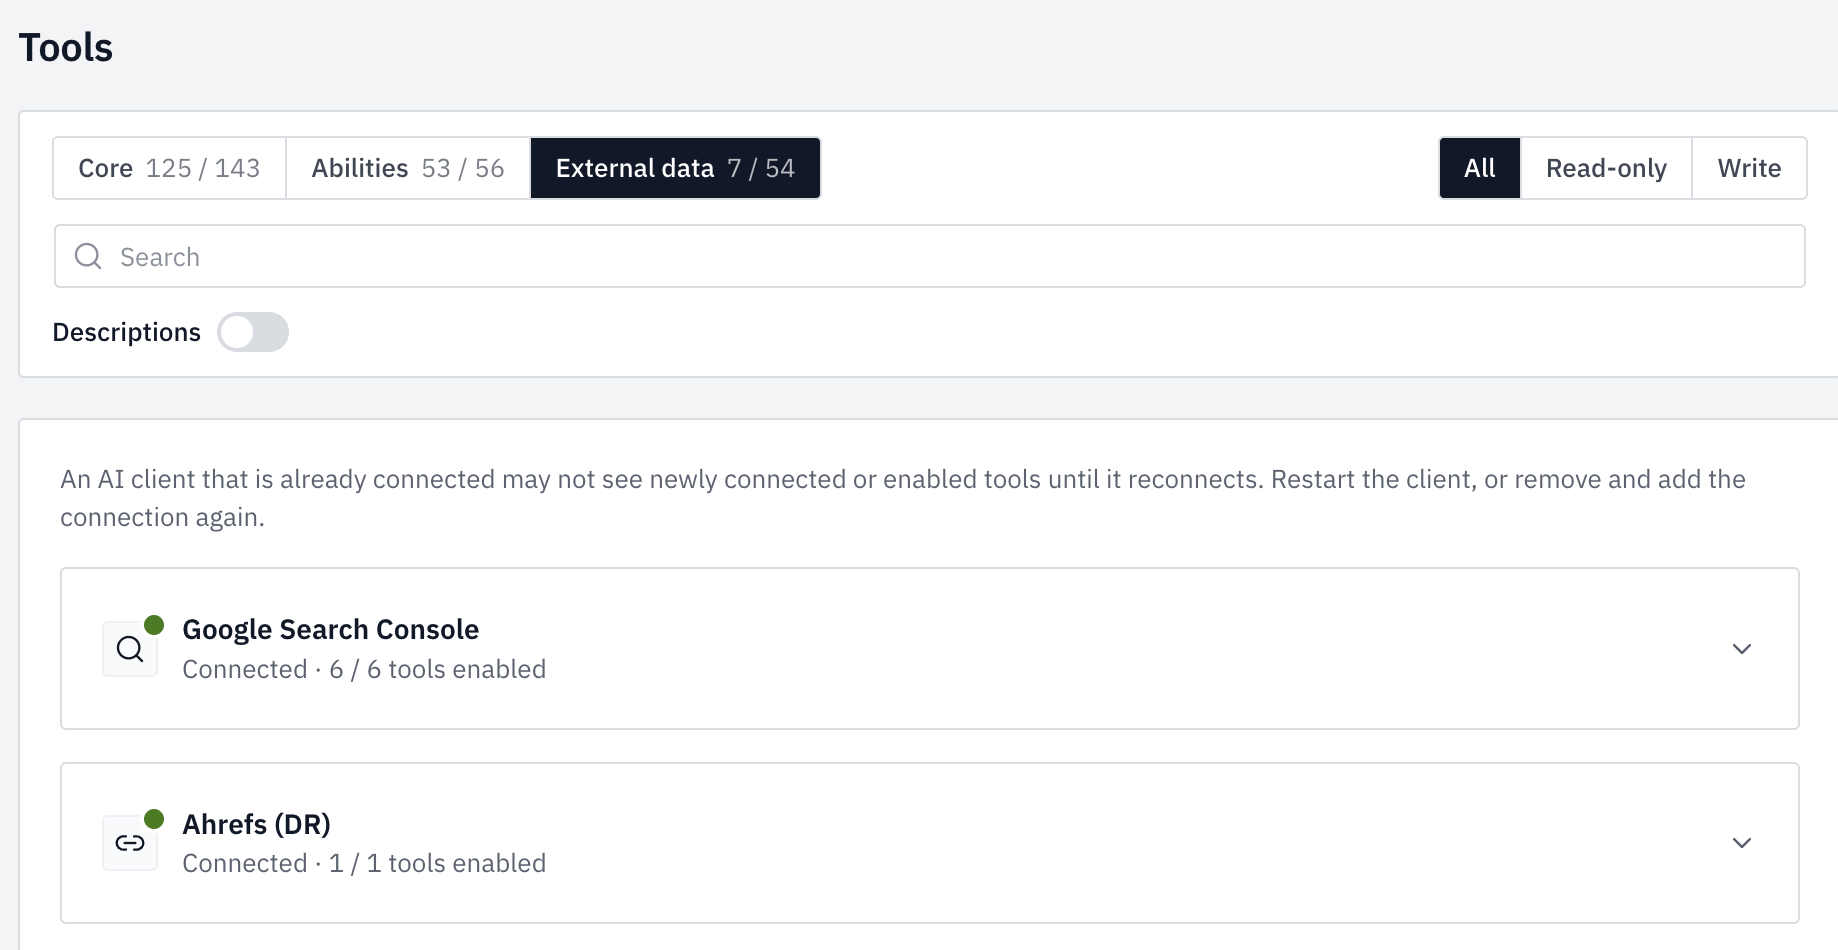Expand the Ahrefs (DR) card chevron
This screenshot has height=950, width=1838.
(x=1742, y=843)
